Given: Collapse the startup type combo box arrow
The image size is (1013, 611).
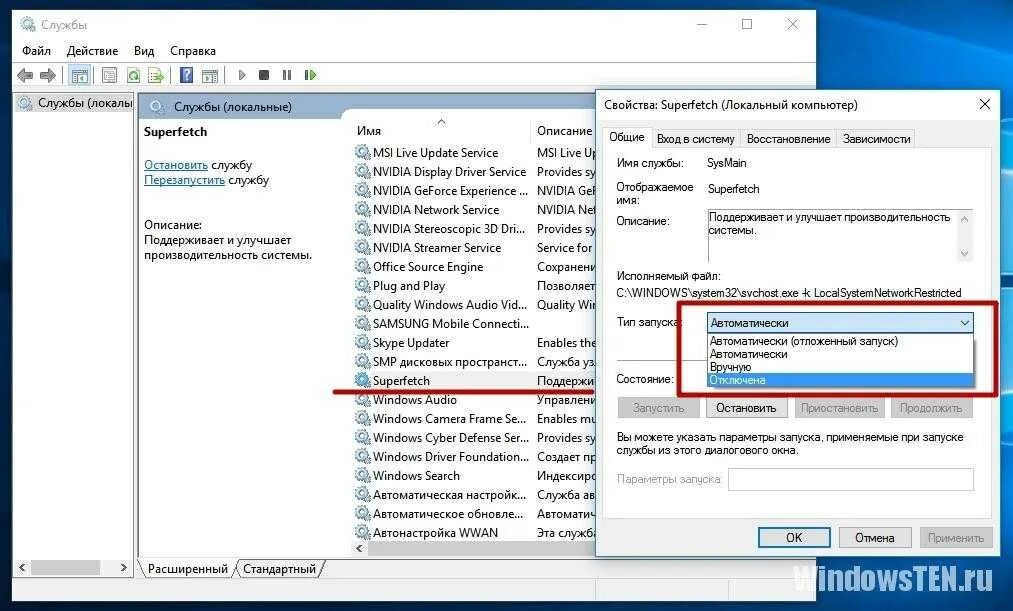Looking at the screenshot, I should [964, 323].
